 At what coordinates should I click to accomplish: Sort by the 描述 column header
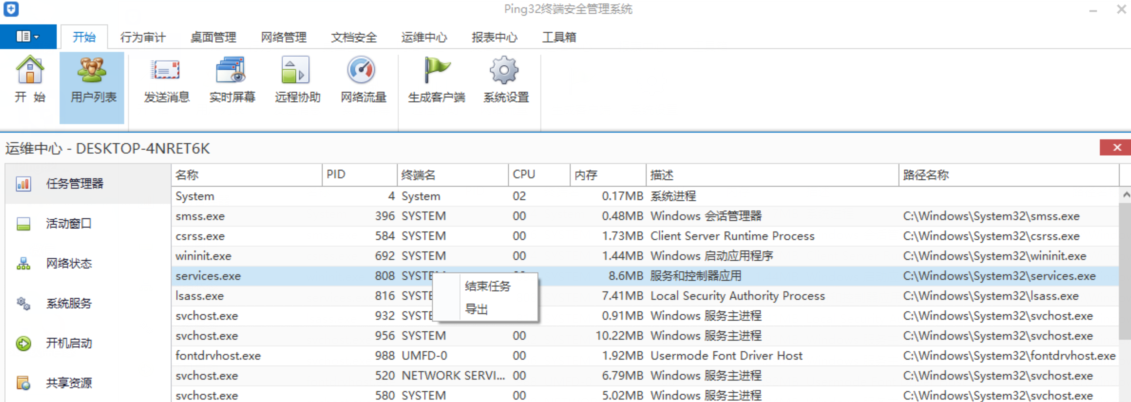[773, 175]
